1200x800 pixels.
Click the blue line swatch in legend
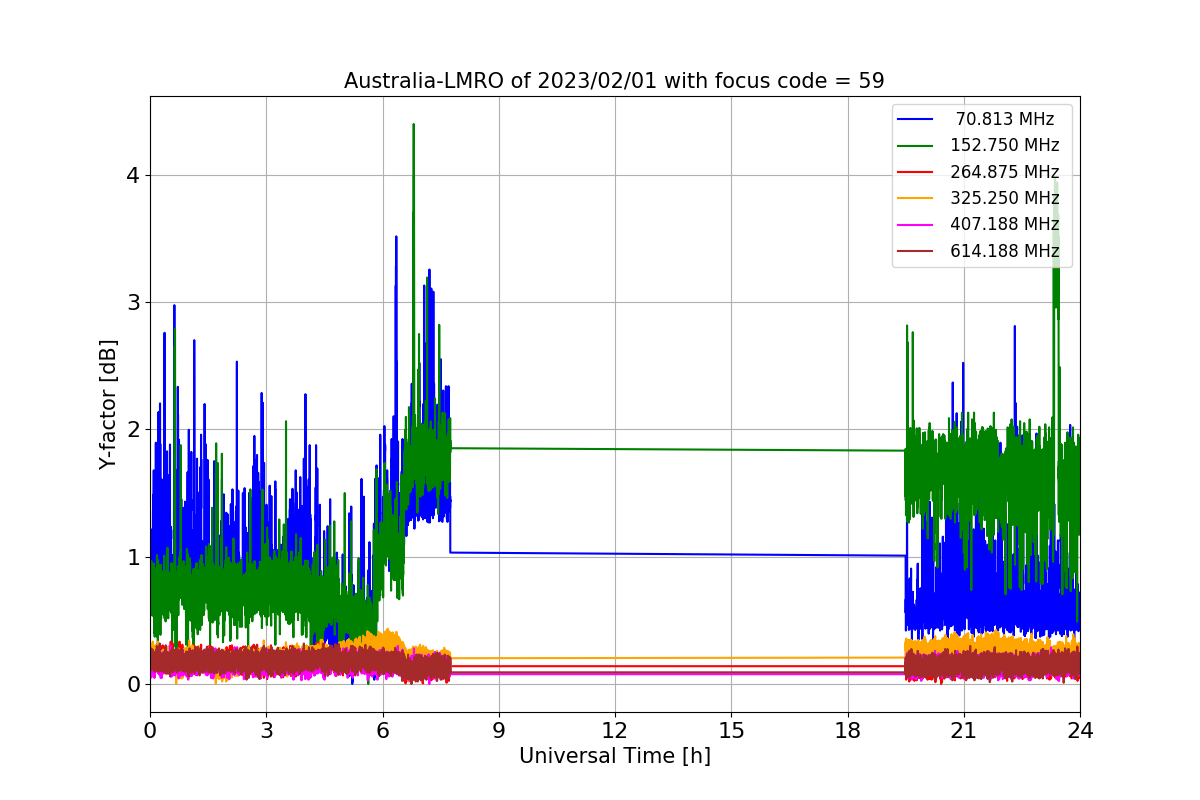click(916, 119)
